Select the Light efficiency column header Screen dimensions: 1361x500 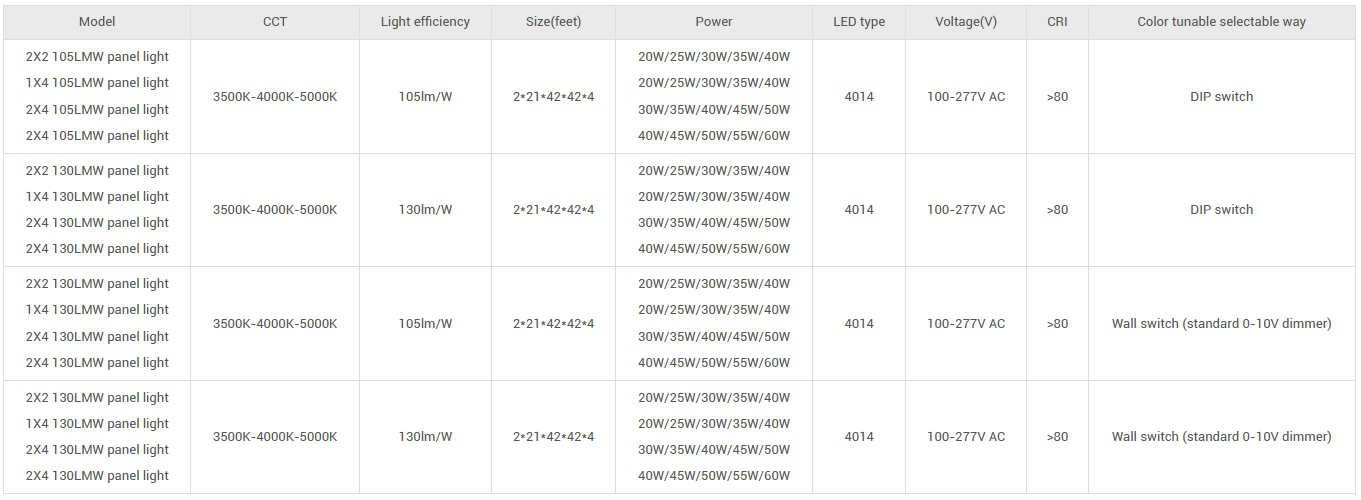[x=425, y=22]
